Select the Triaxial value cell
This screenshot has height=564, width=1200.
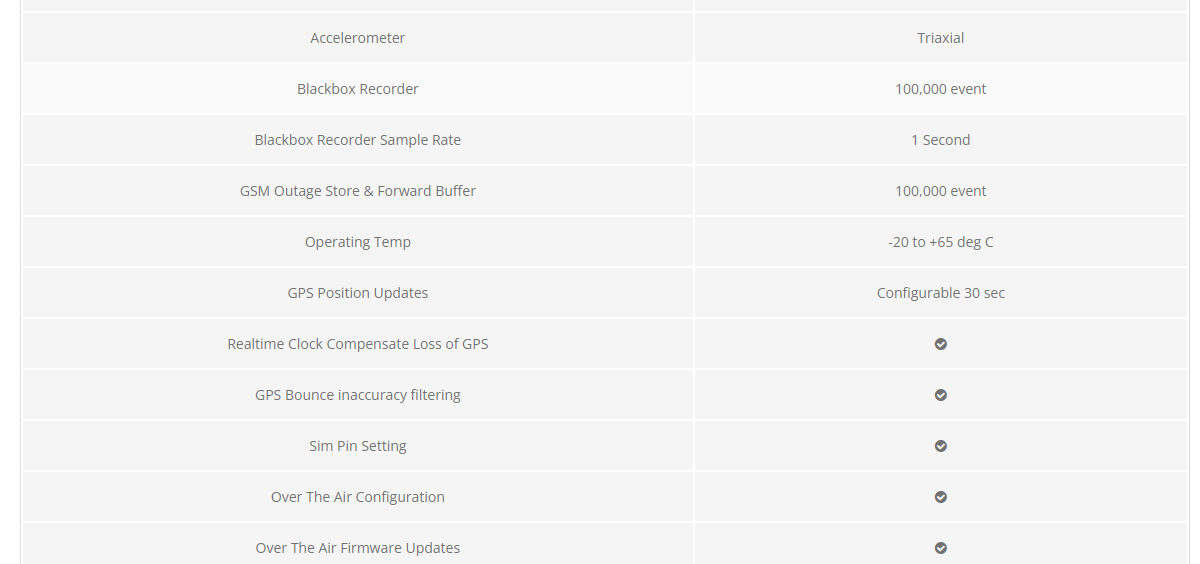tap(941, 38)
